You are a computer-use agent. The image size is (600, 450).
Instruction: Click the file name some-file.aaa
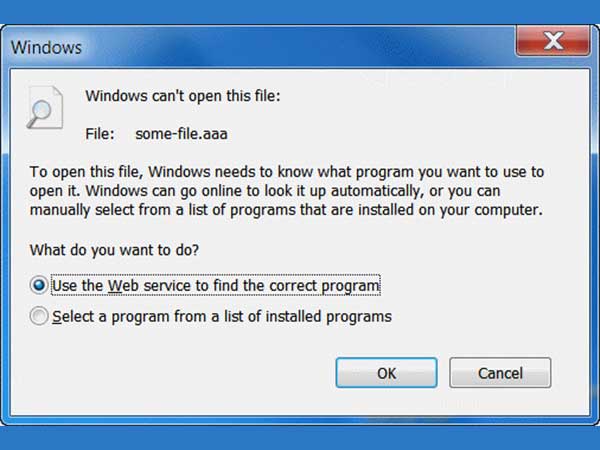[181, 134]
